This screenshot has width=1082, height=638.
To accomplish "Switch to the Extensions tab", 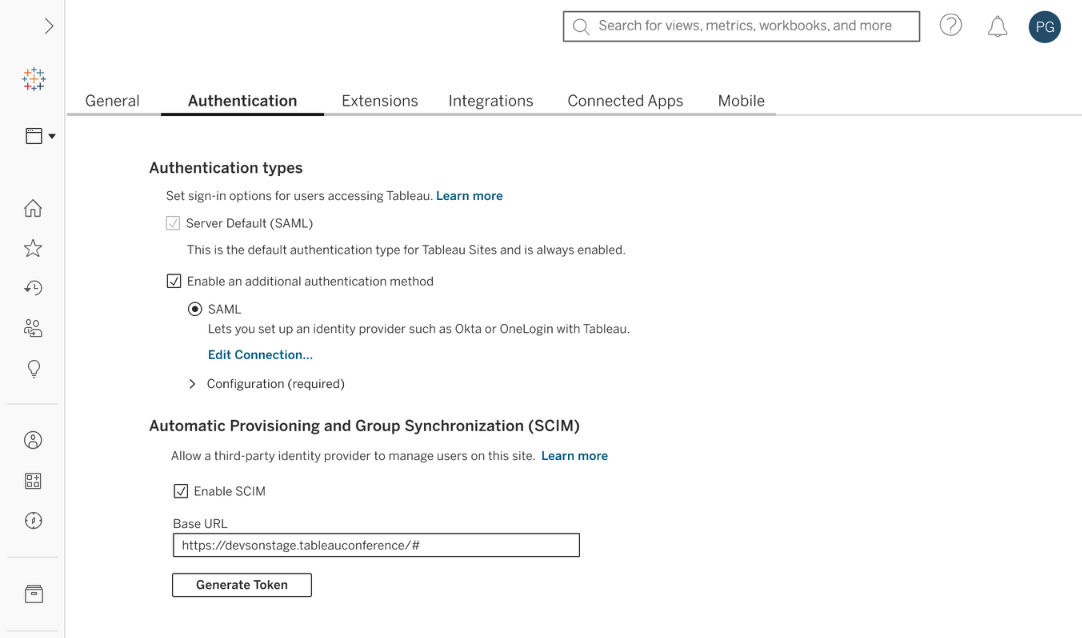I will click(379, 101).
